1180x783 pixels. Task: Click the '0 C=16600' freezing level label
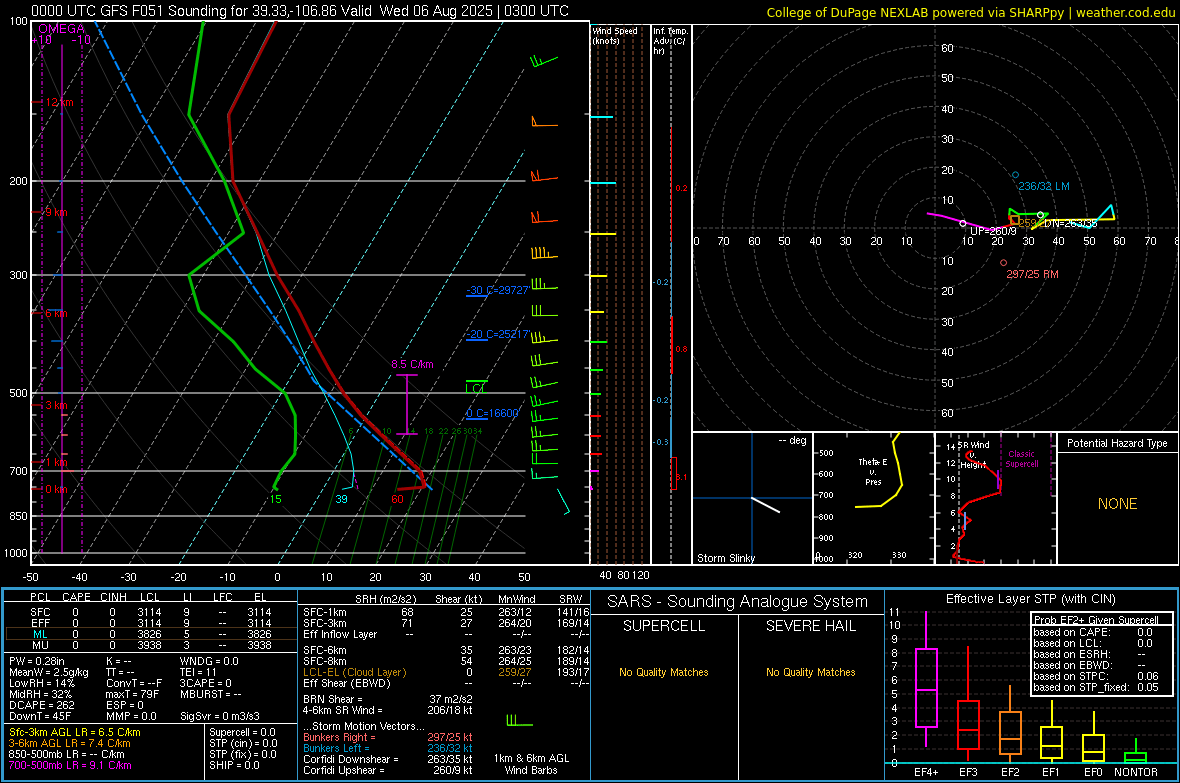[x=492, y=413]
